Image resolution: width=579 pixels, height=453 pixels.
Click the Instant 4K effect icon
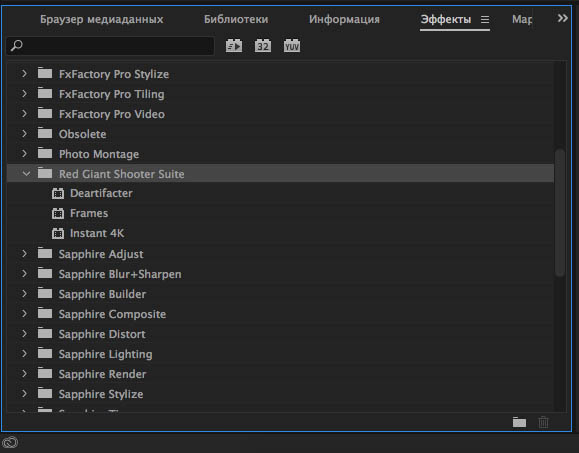pos(58,233)
